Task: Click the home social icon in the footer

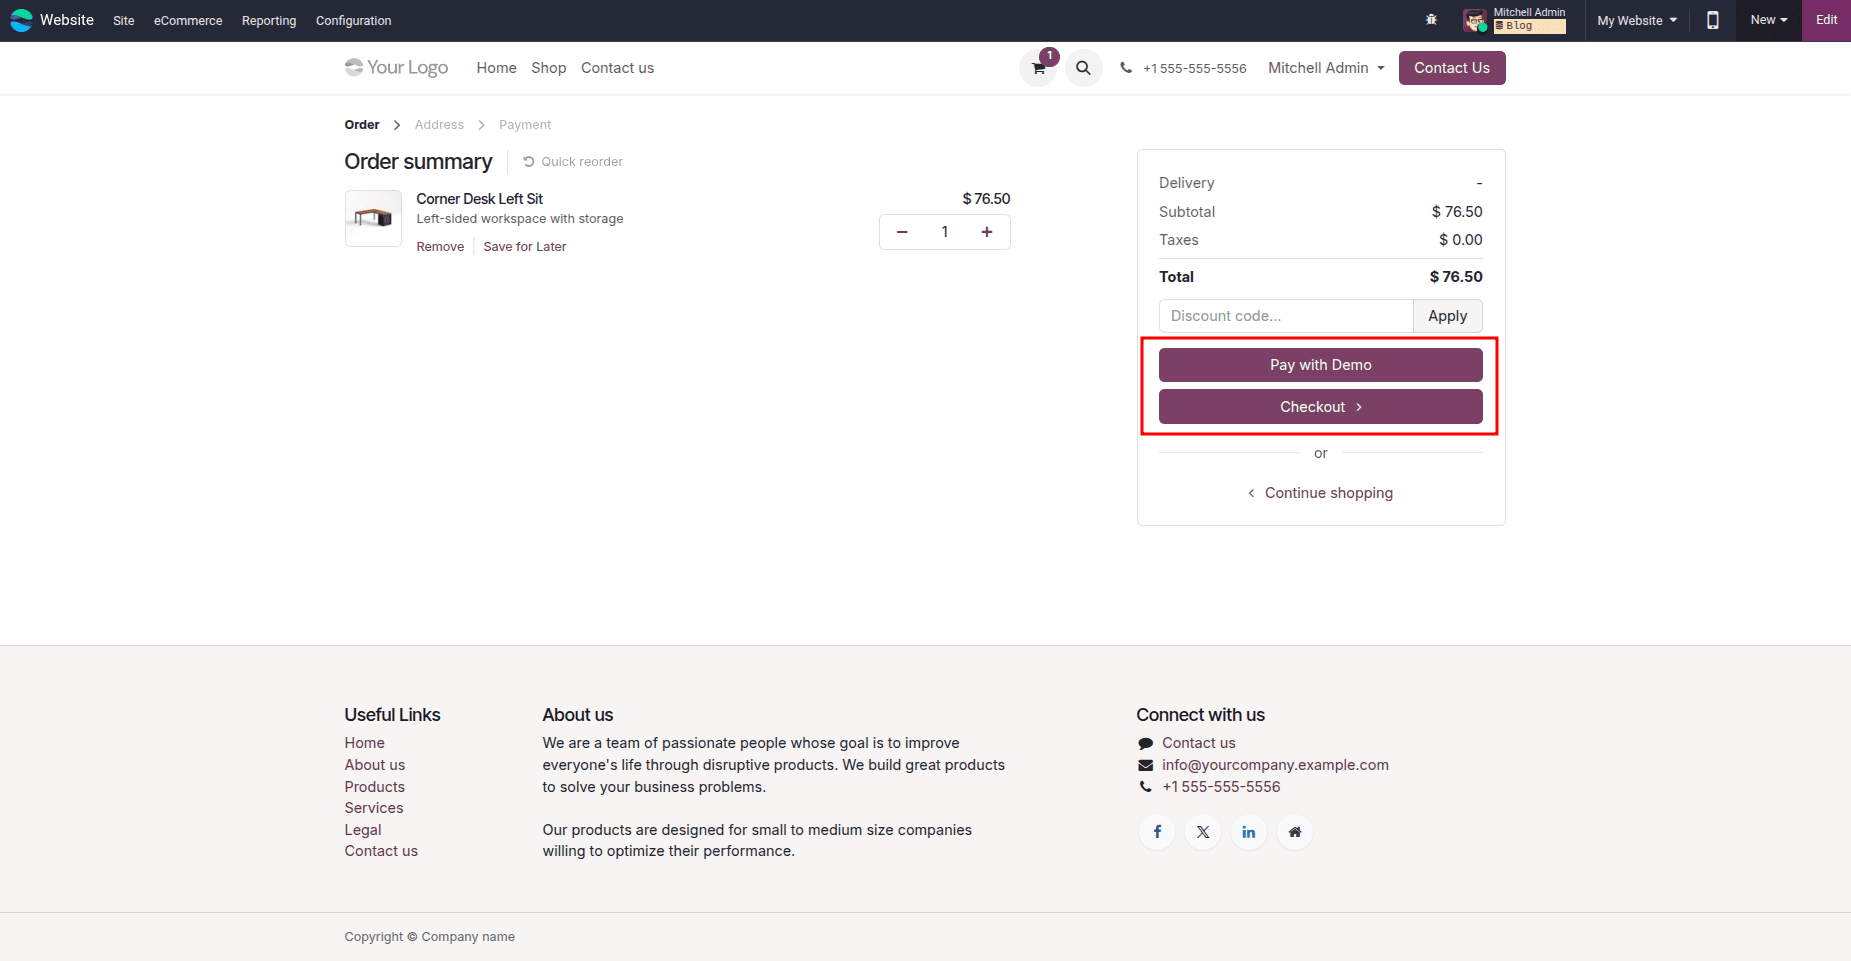Action: pos(1295,832)
